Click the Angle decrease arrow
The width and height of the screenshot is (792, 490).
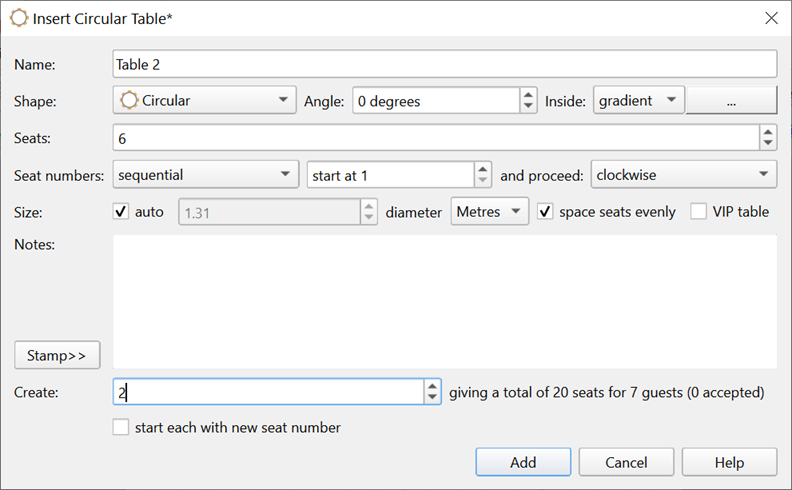[528, 106]
